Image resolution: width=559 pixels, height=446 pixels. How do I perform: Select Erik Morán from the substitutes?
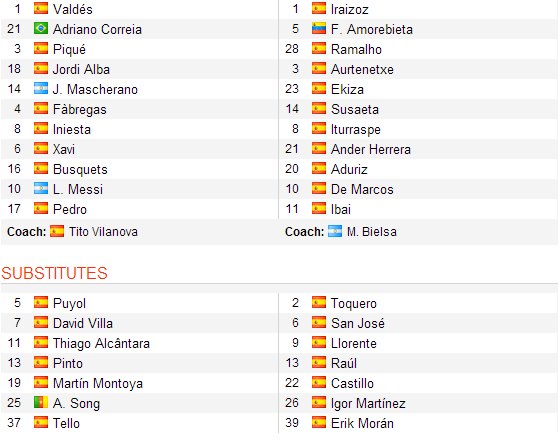pos(362,423)
